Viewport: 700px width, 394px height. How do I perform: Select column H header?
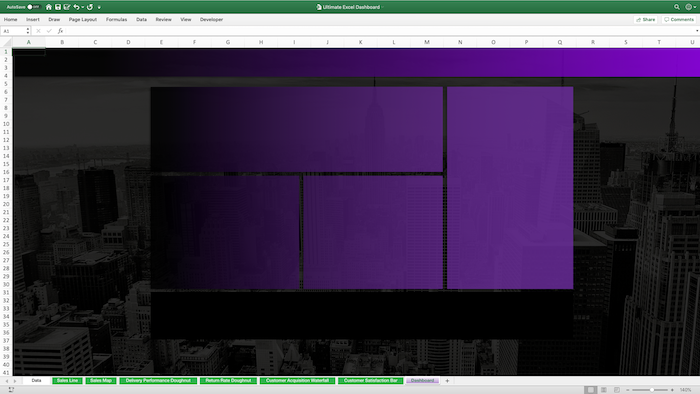[261, 42]
